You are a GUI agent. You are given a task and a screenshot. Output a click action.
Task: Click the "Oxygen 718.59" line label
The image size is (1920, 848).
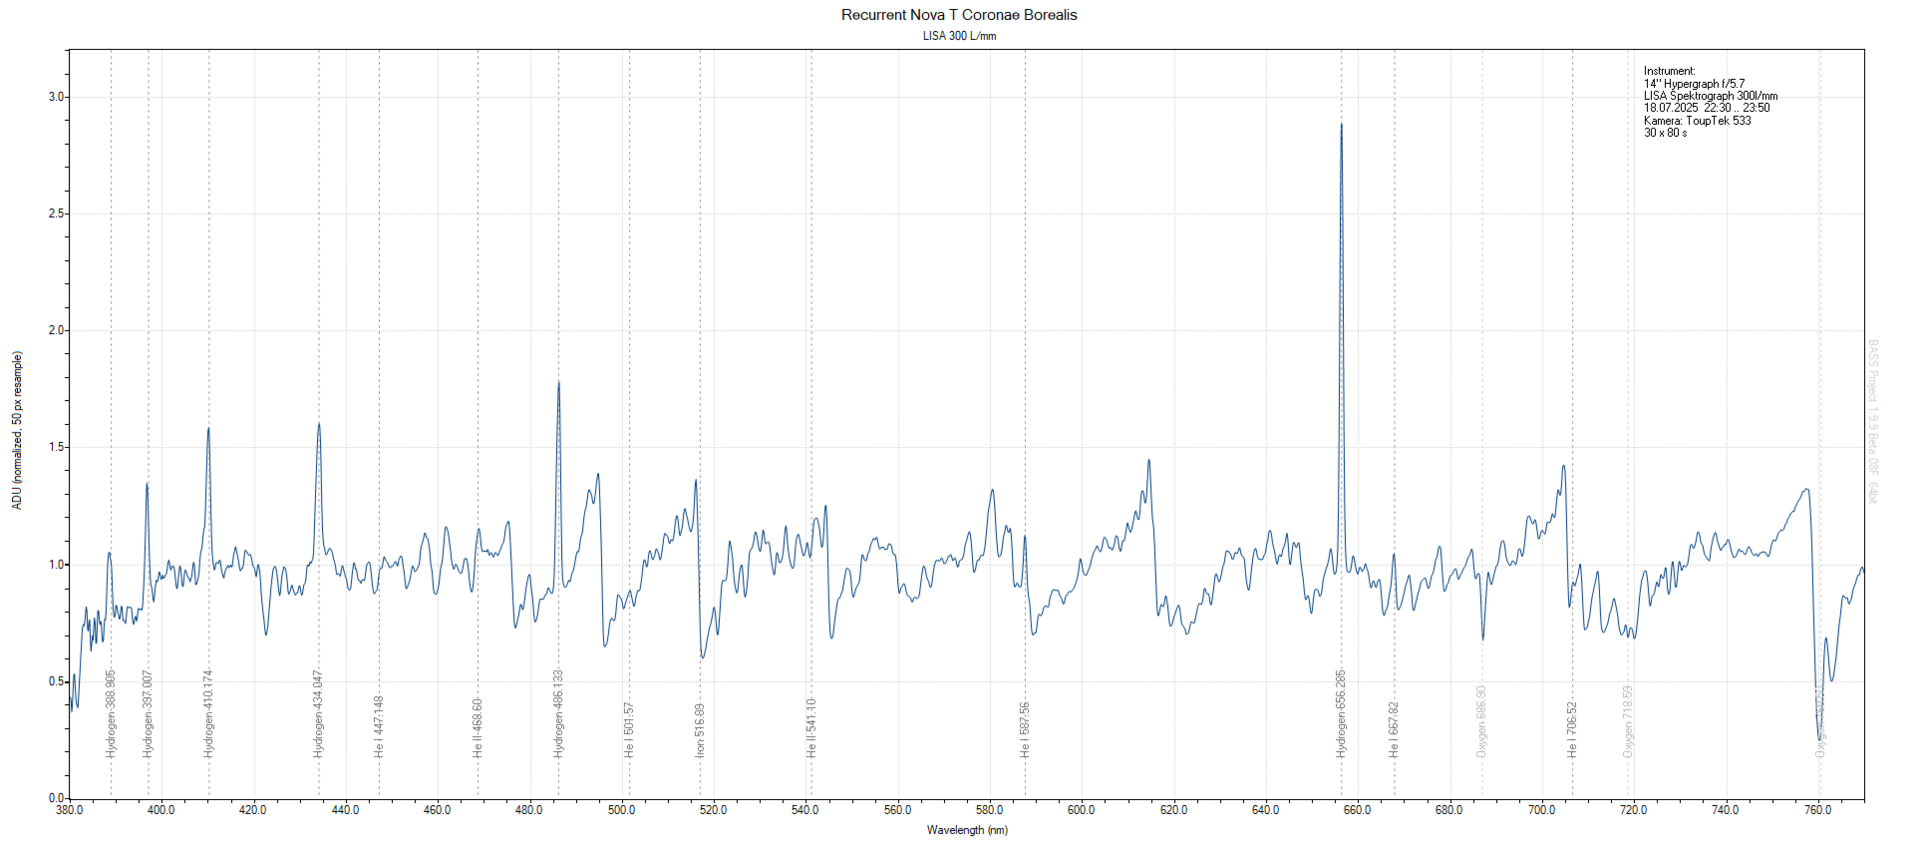1628,721
